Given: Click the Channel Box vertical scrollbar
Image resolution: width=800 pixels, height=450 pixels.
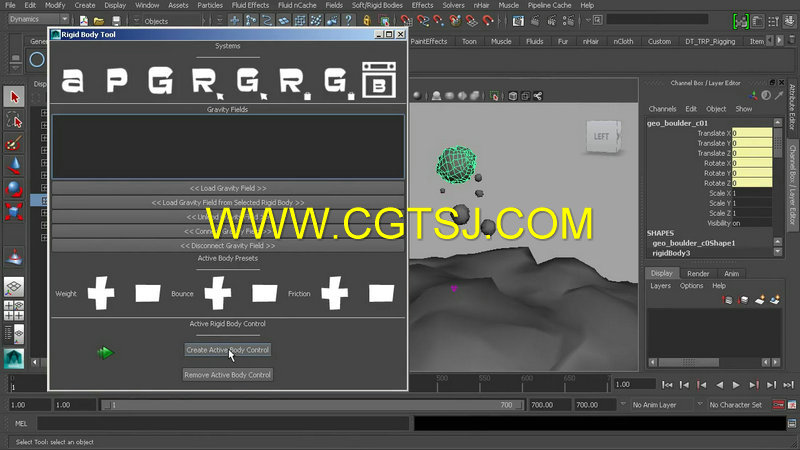Looking at the screenshot, I should pos(778,141).
